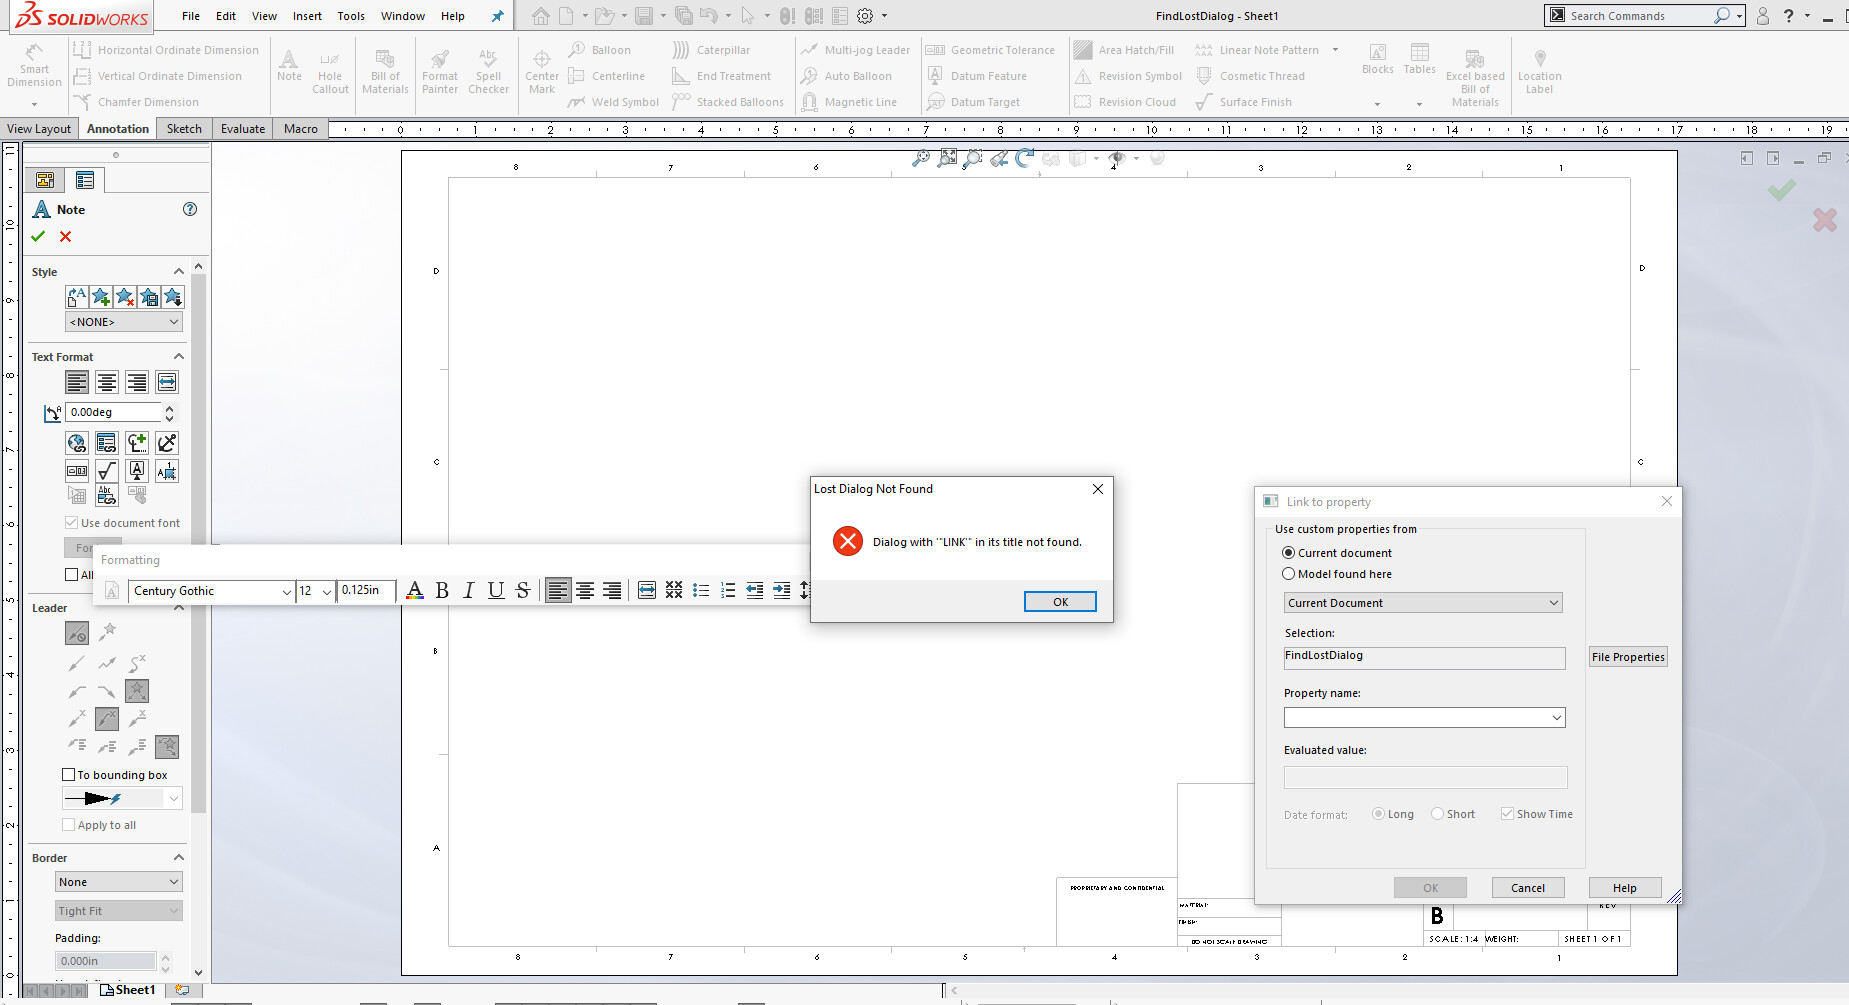Click the Italic formatting icon
The height and width of the screenshot is (1005, 1849).
(468, 591)
